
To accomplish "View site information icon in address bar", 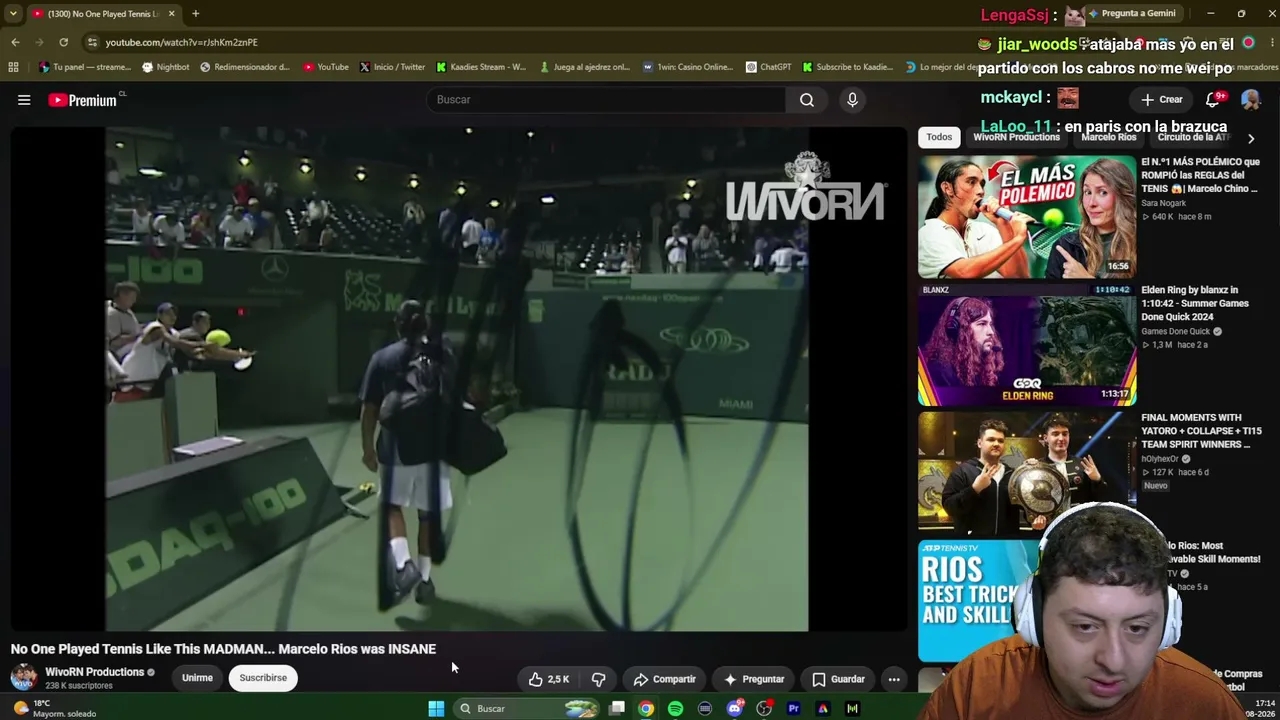I will tap(92, 42).
